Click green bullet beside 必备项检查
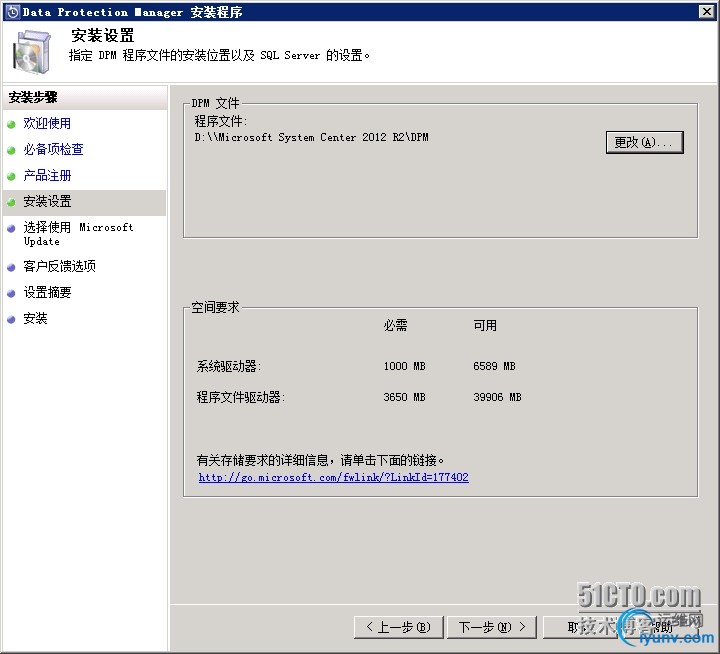Image resolution: width=720 pixels, height=654 pixels. [x=11, y=150]
